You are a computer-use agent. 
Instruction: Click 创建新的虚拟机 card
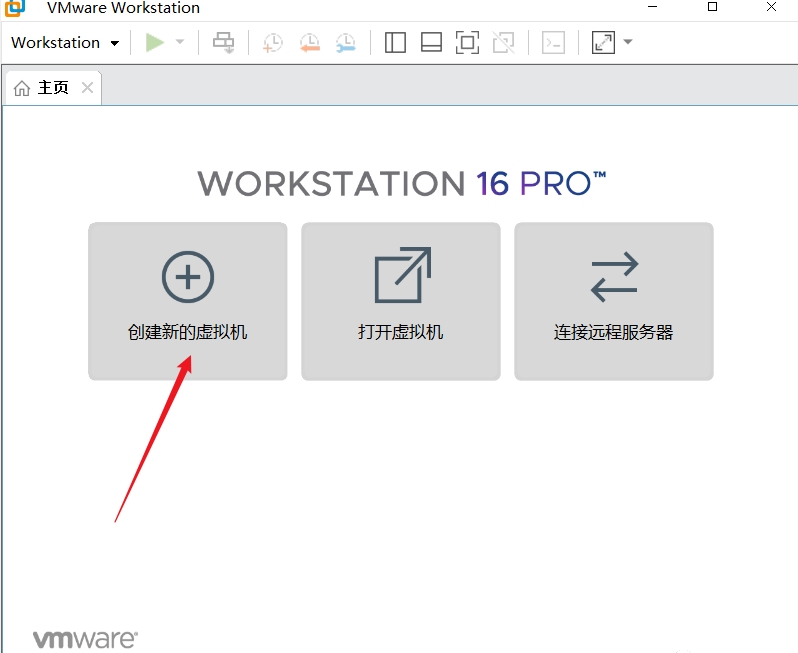(x=188, y=301)
